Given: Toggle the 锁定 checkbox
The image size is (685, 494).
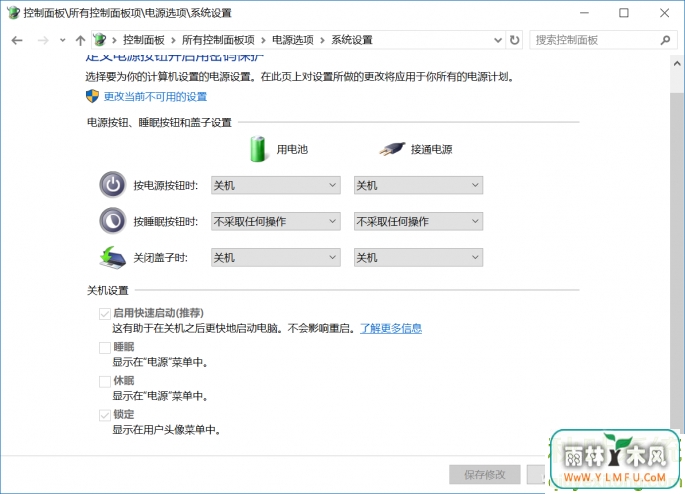Looking at the screenshot, I should pyautogui.click(x=104, y=415).
